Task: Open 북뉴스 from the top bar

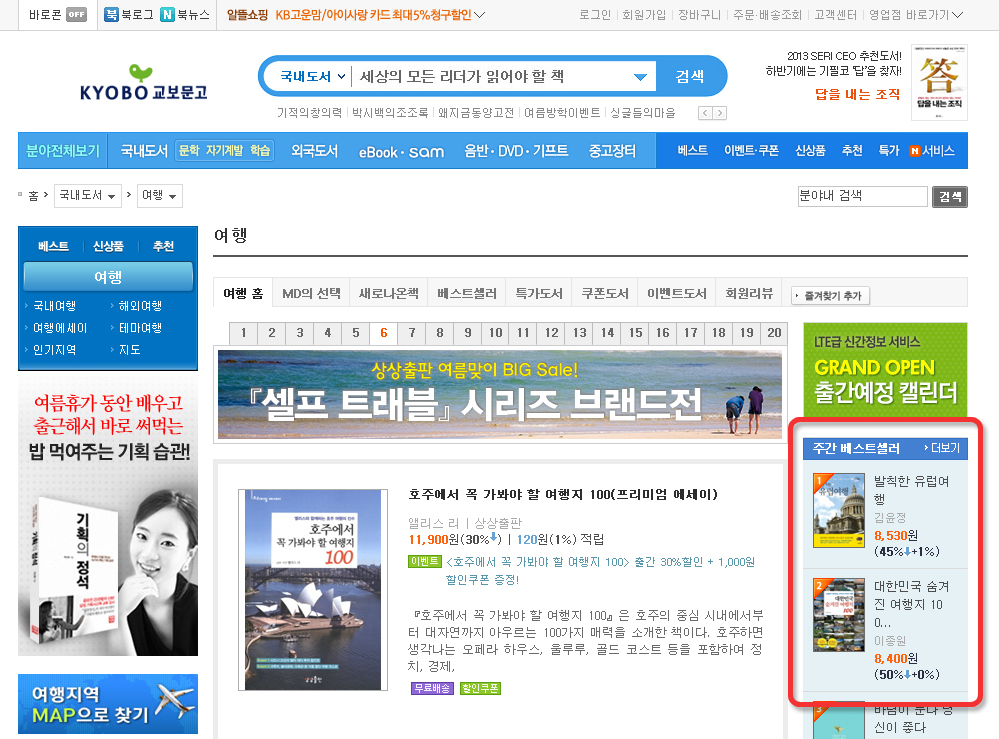Action: (185, 14)
